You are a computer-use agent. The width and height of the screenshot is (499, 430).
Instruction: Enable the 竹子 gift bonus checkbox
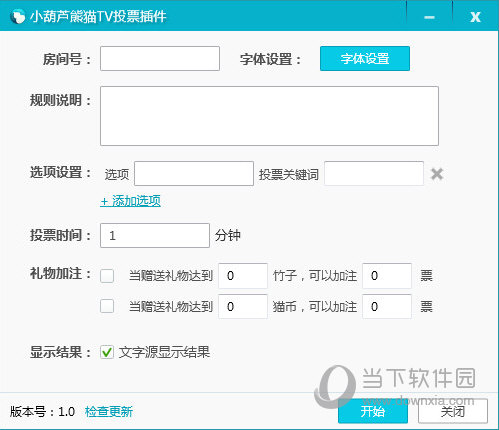pos(107,276)
